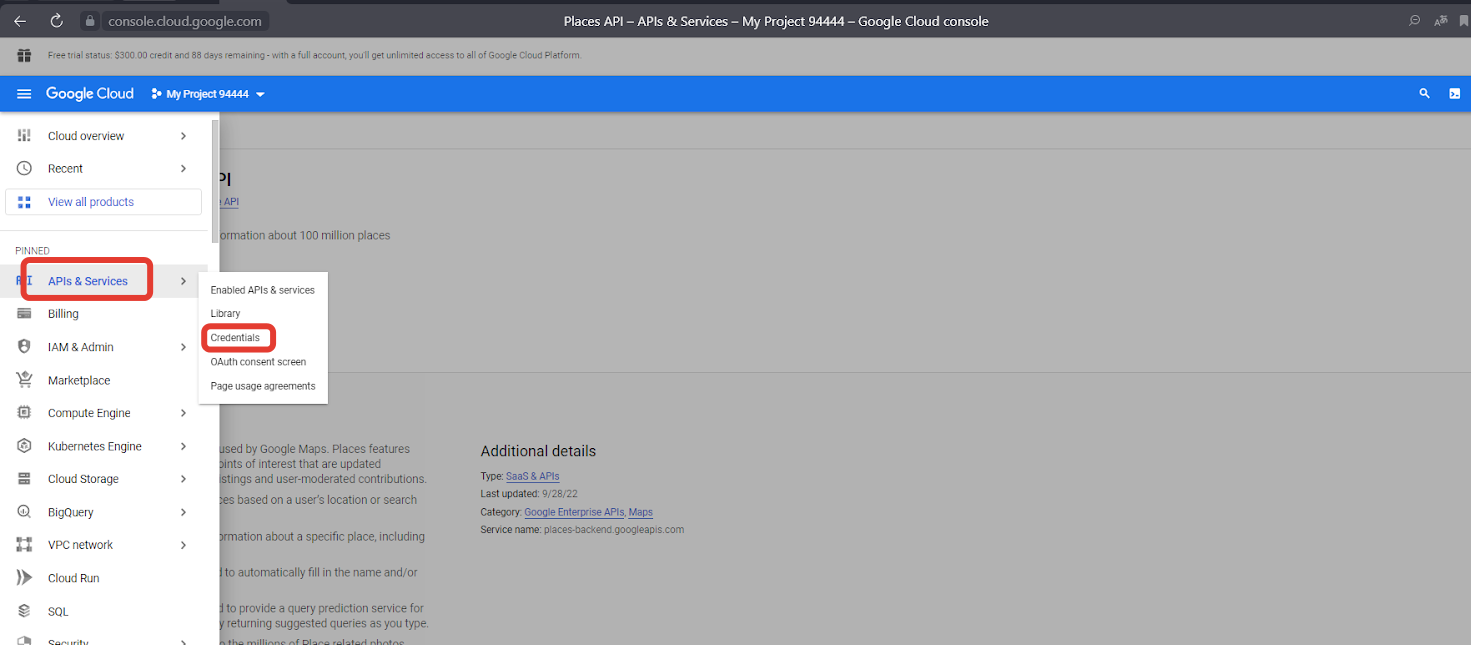Click the Compute Engine chip icon

coord(24,413)
